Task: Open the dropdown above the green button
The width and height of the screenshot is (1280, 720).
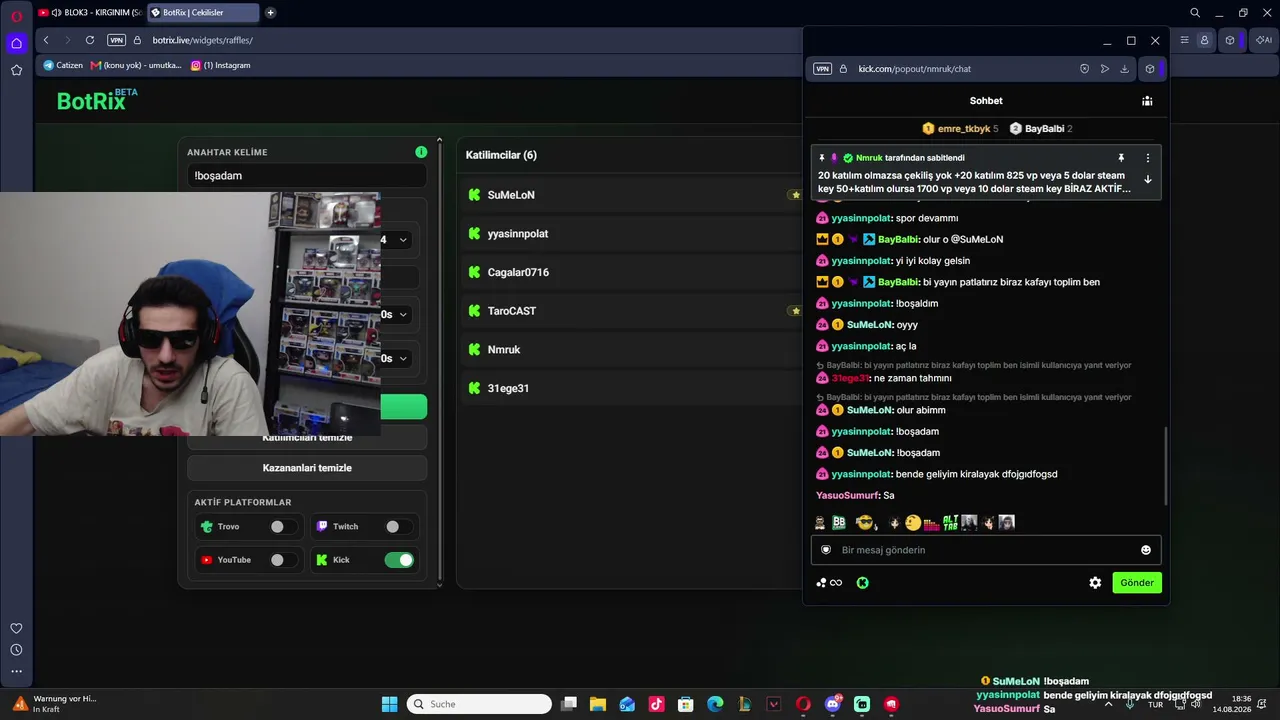Action: [397, 358]
